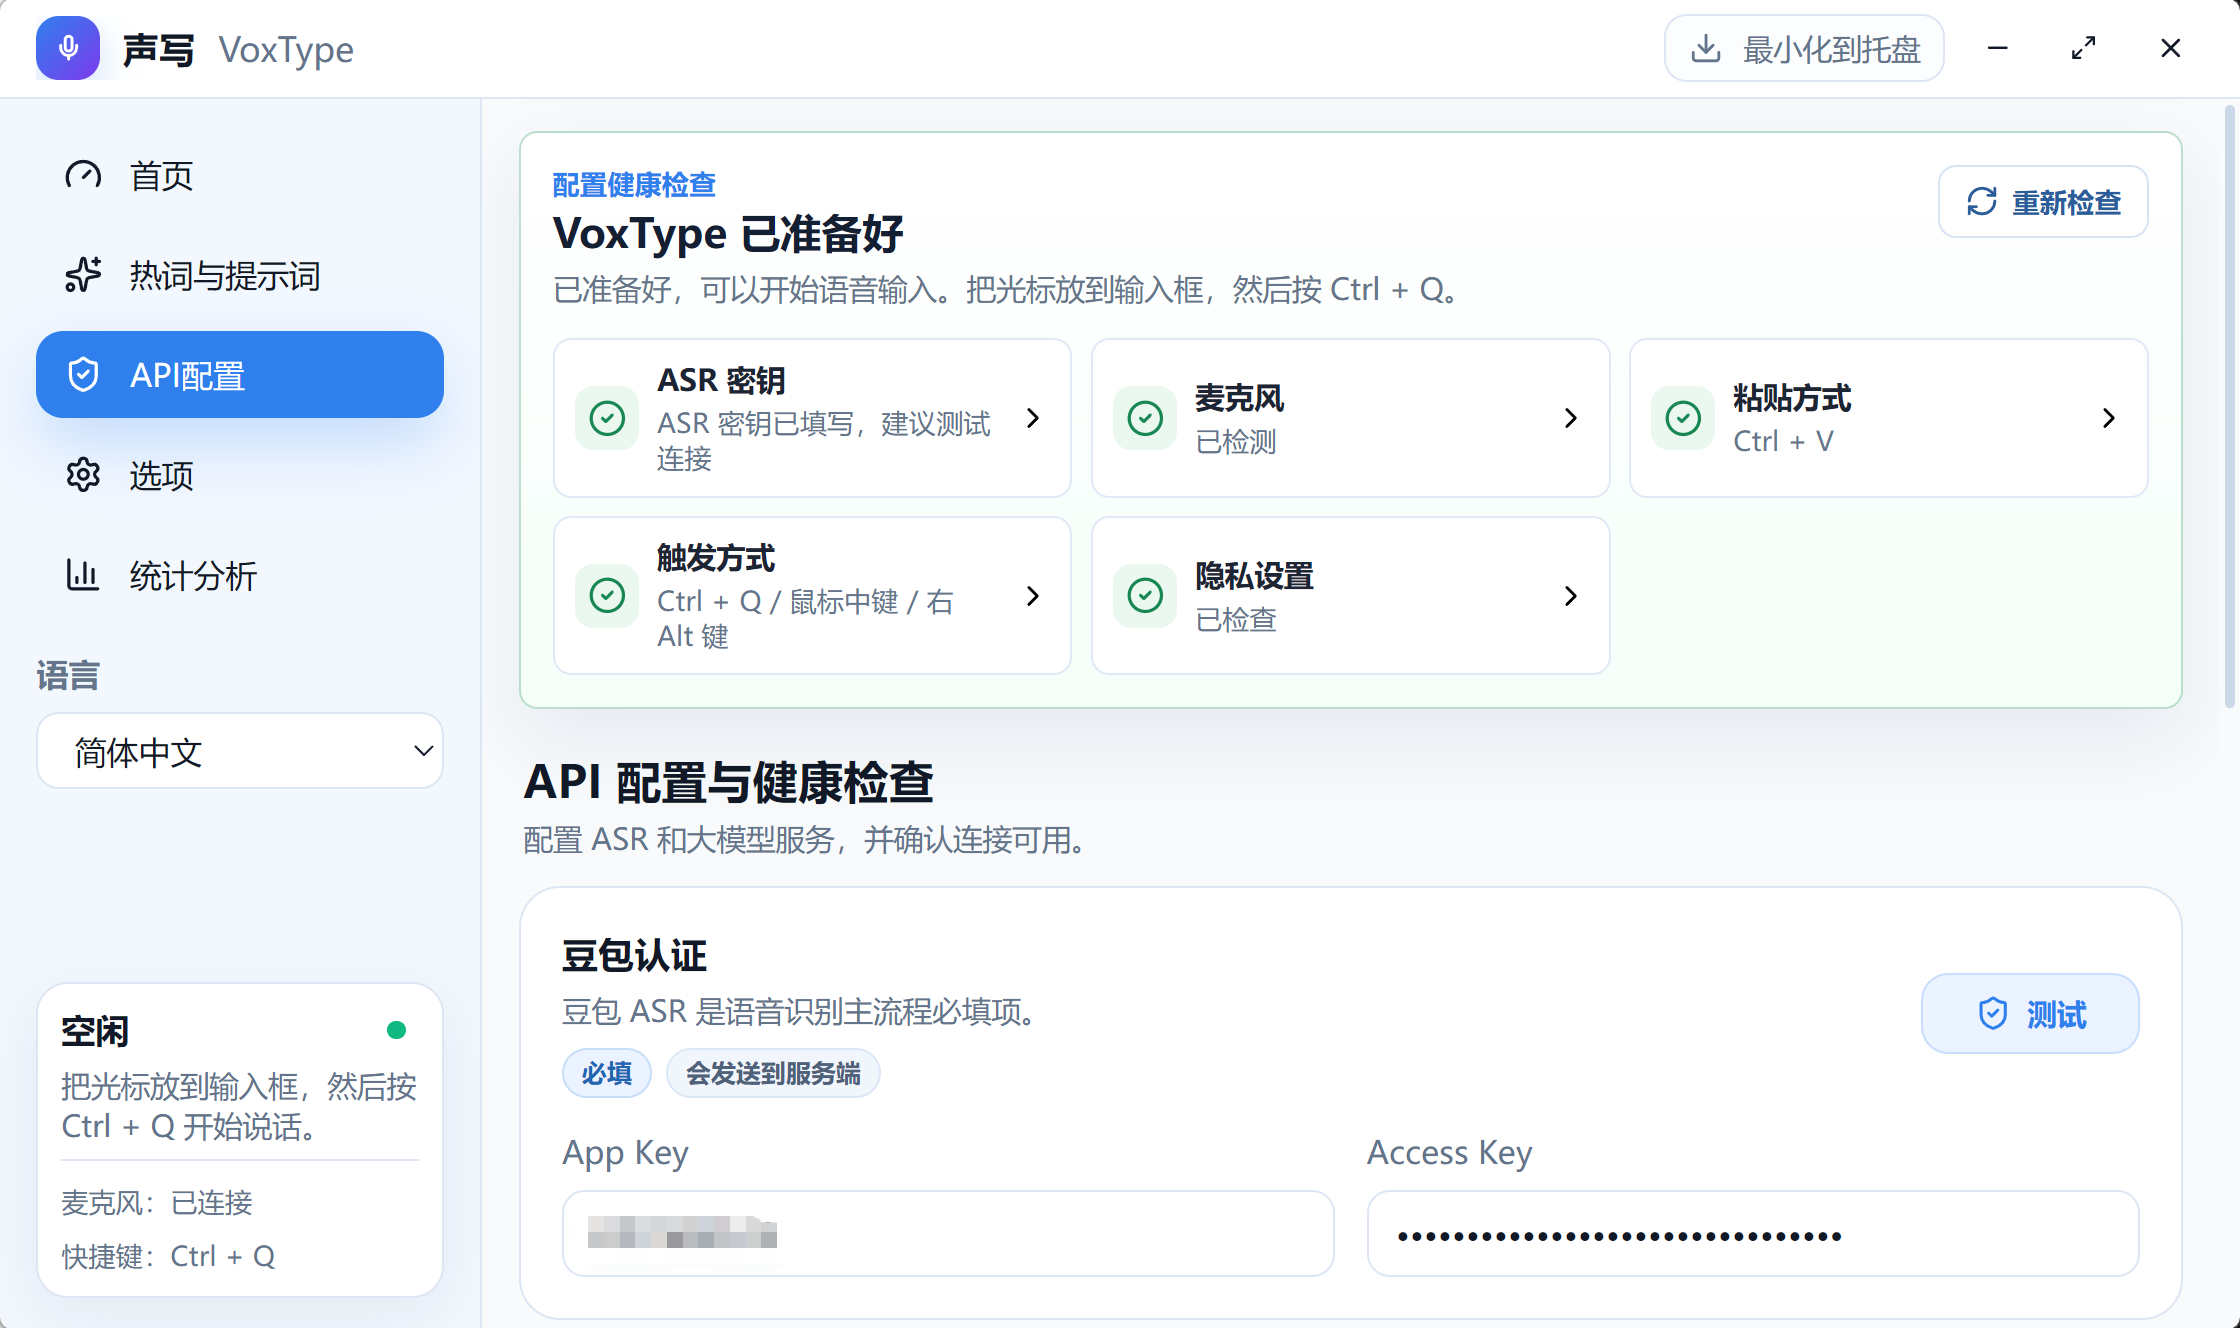
Task: Click the Home gauge icon in sidebar
Action: [83, 175]
